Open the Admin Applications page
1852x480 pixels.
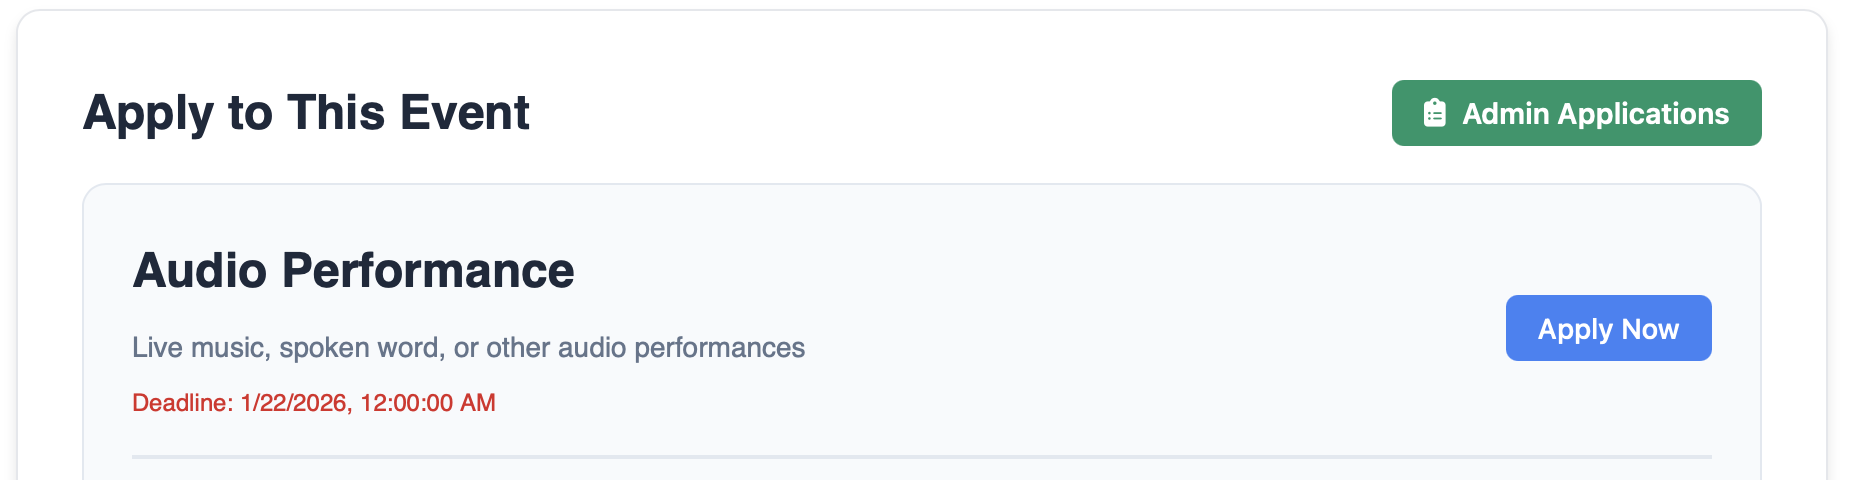[x=1576, y=113]
